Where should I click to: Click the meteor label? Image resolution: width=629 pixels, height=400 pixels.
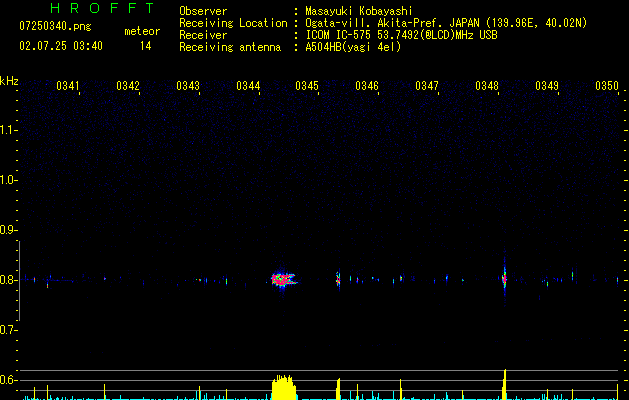point(142,31)
